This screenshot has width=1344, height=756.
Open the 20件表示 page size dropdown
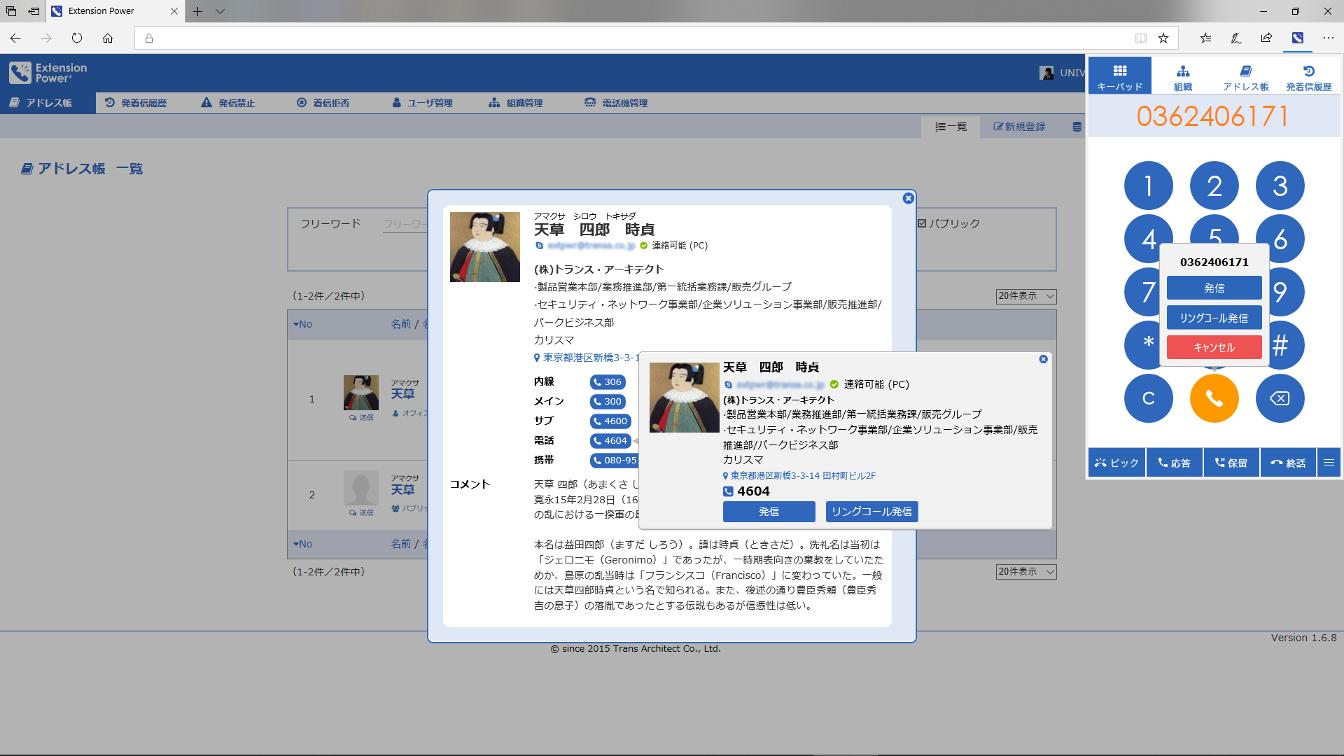pyautogui.click(x=1026, y=296)
